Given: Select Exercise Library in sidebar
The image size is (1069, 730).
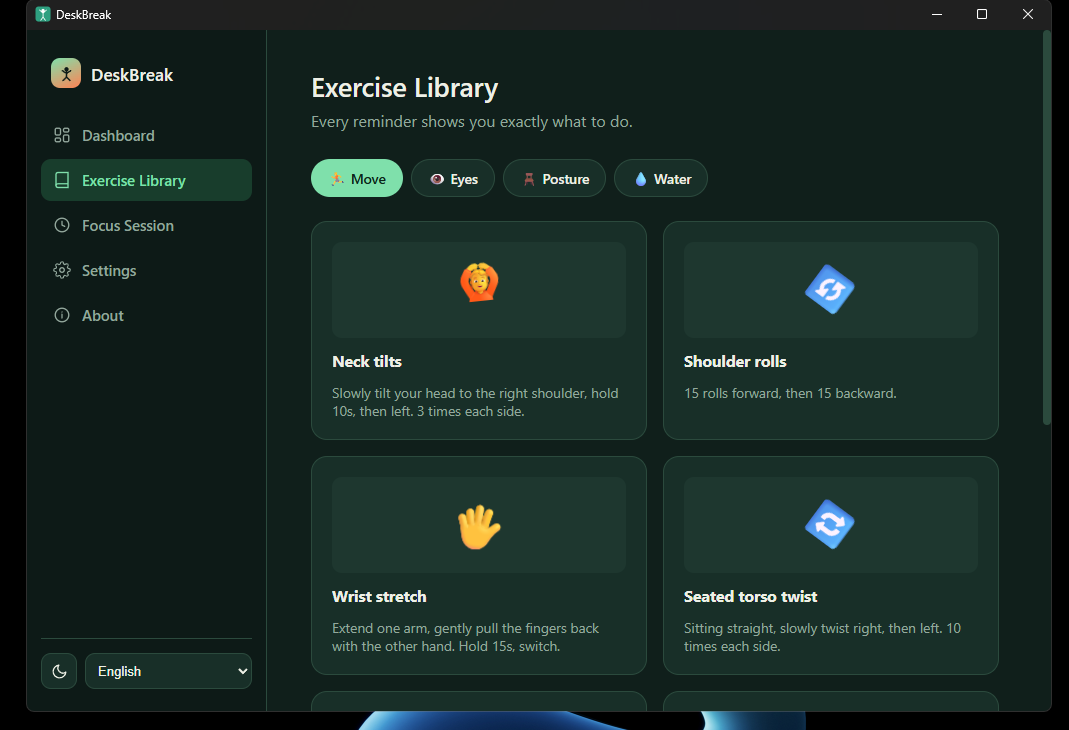Looking at the screenshot, I should click(147, 180).
